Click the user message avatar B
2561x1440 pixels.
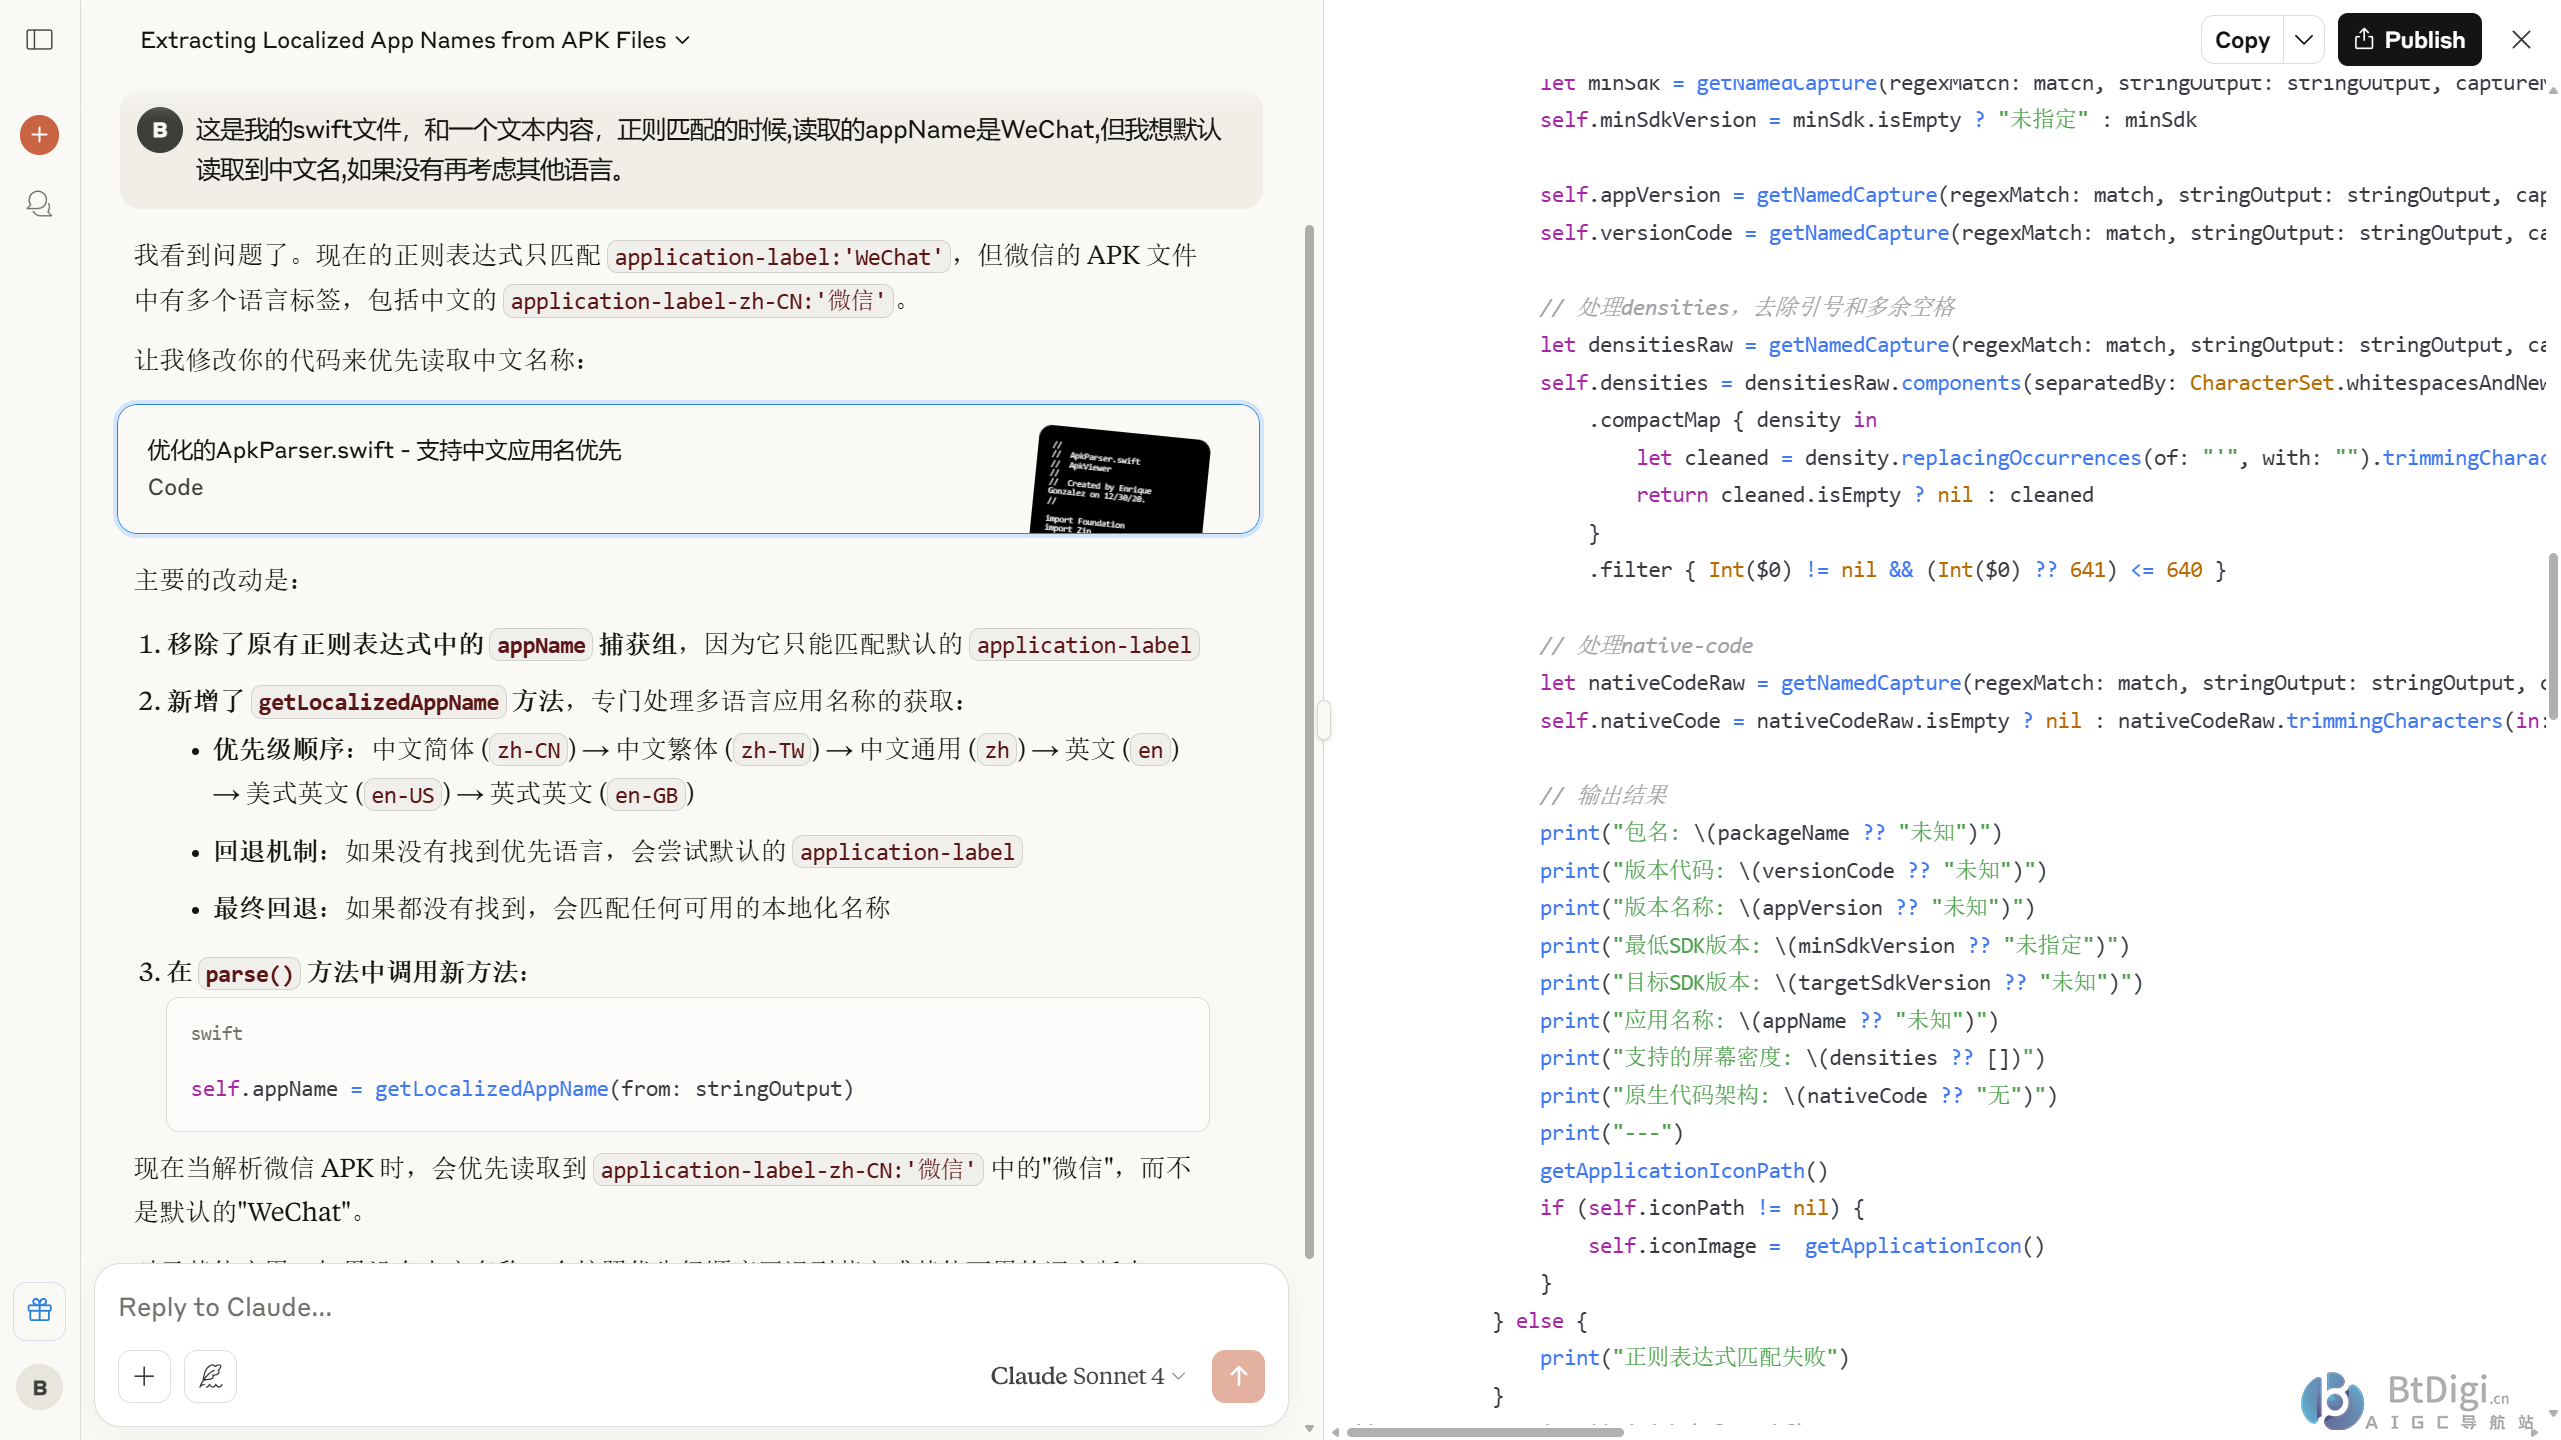159,130
